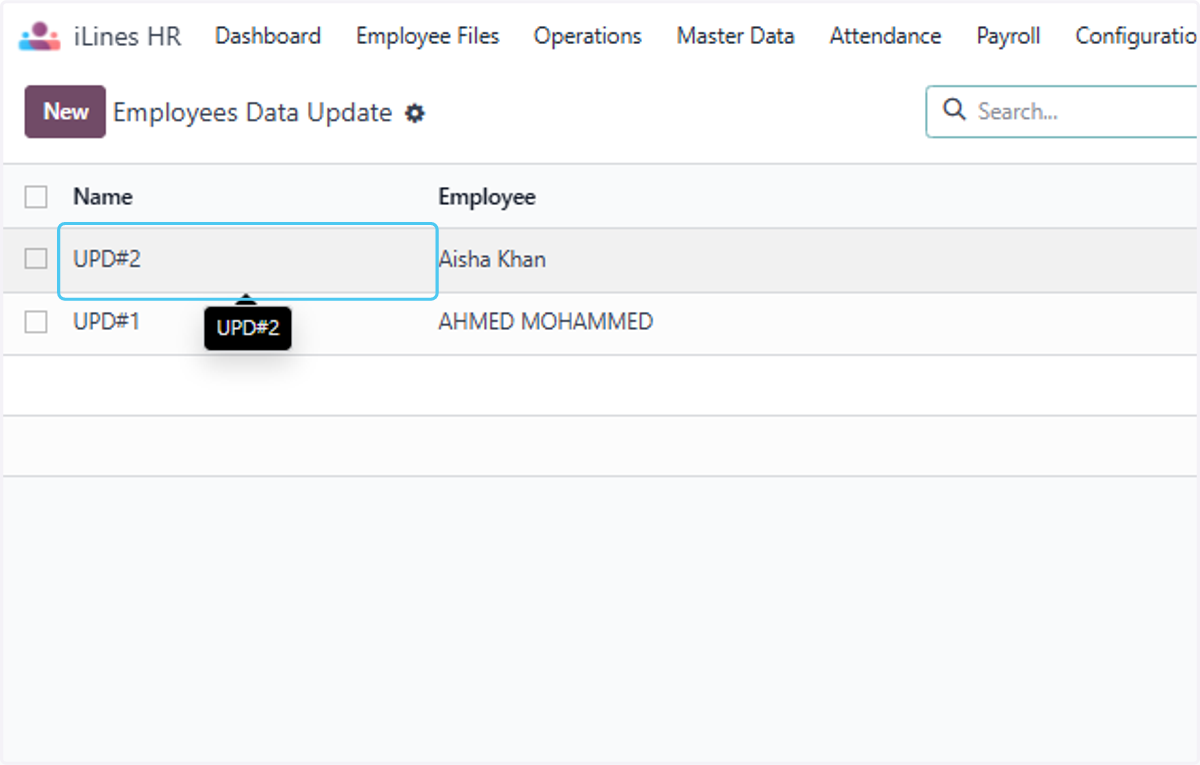Click the iLines HR app name
The width and height of the screenshot is (1200, 765).
pos(128,36)
